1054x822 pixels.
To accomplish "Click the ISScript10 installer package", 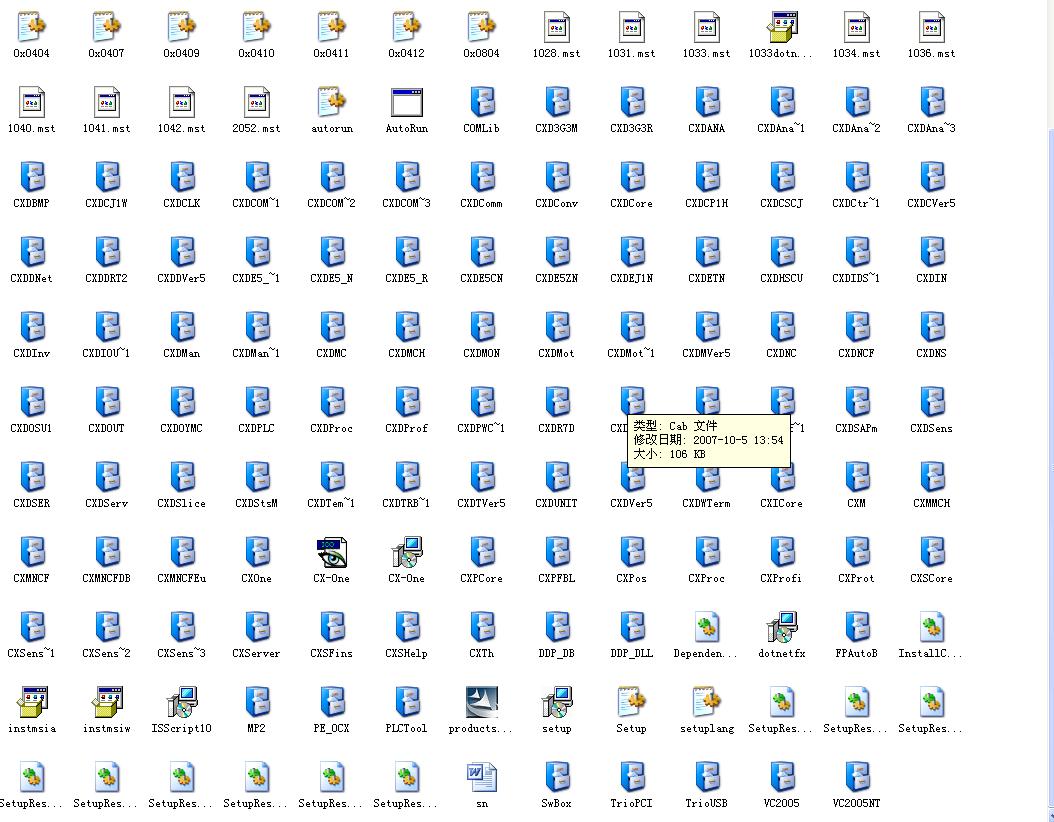I will point(182,703).
